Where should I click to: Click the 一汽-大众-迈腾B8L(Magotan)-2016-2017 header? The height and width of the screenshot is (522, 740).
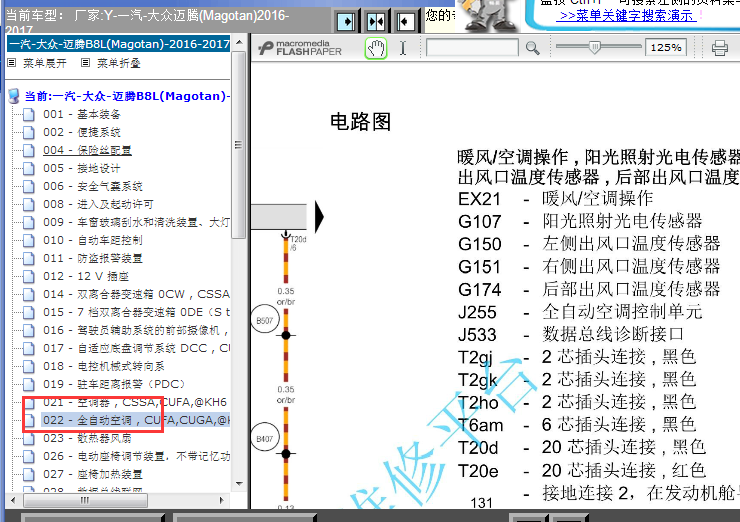[119, 44]
